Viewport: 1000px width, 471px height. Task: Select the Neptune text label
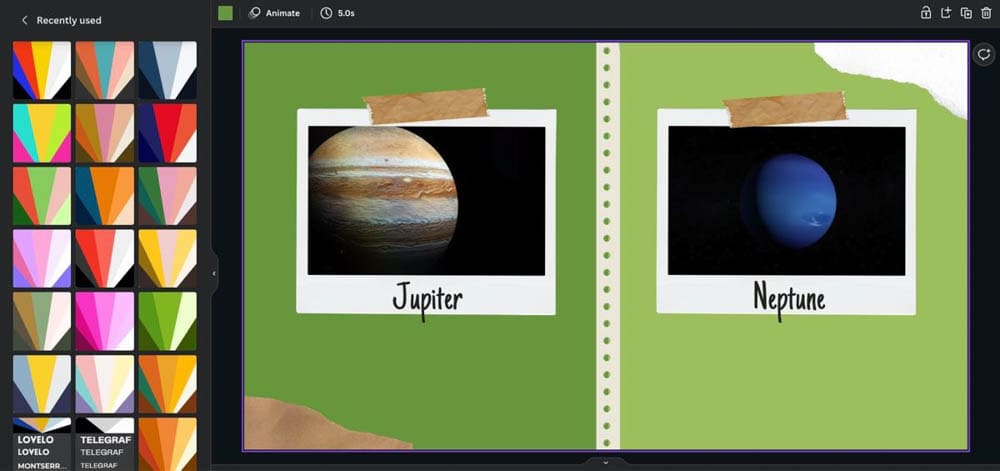click(788, 297)
